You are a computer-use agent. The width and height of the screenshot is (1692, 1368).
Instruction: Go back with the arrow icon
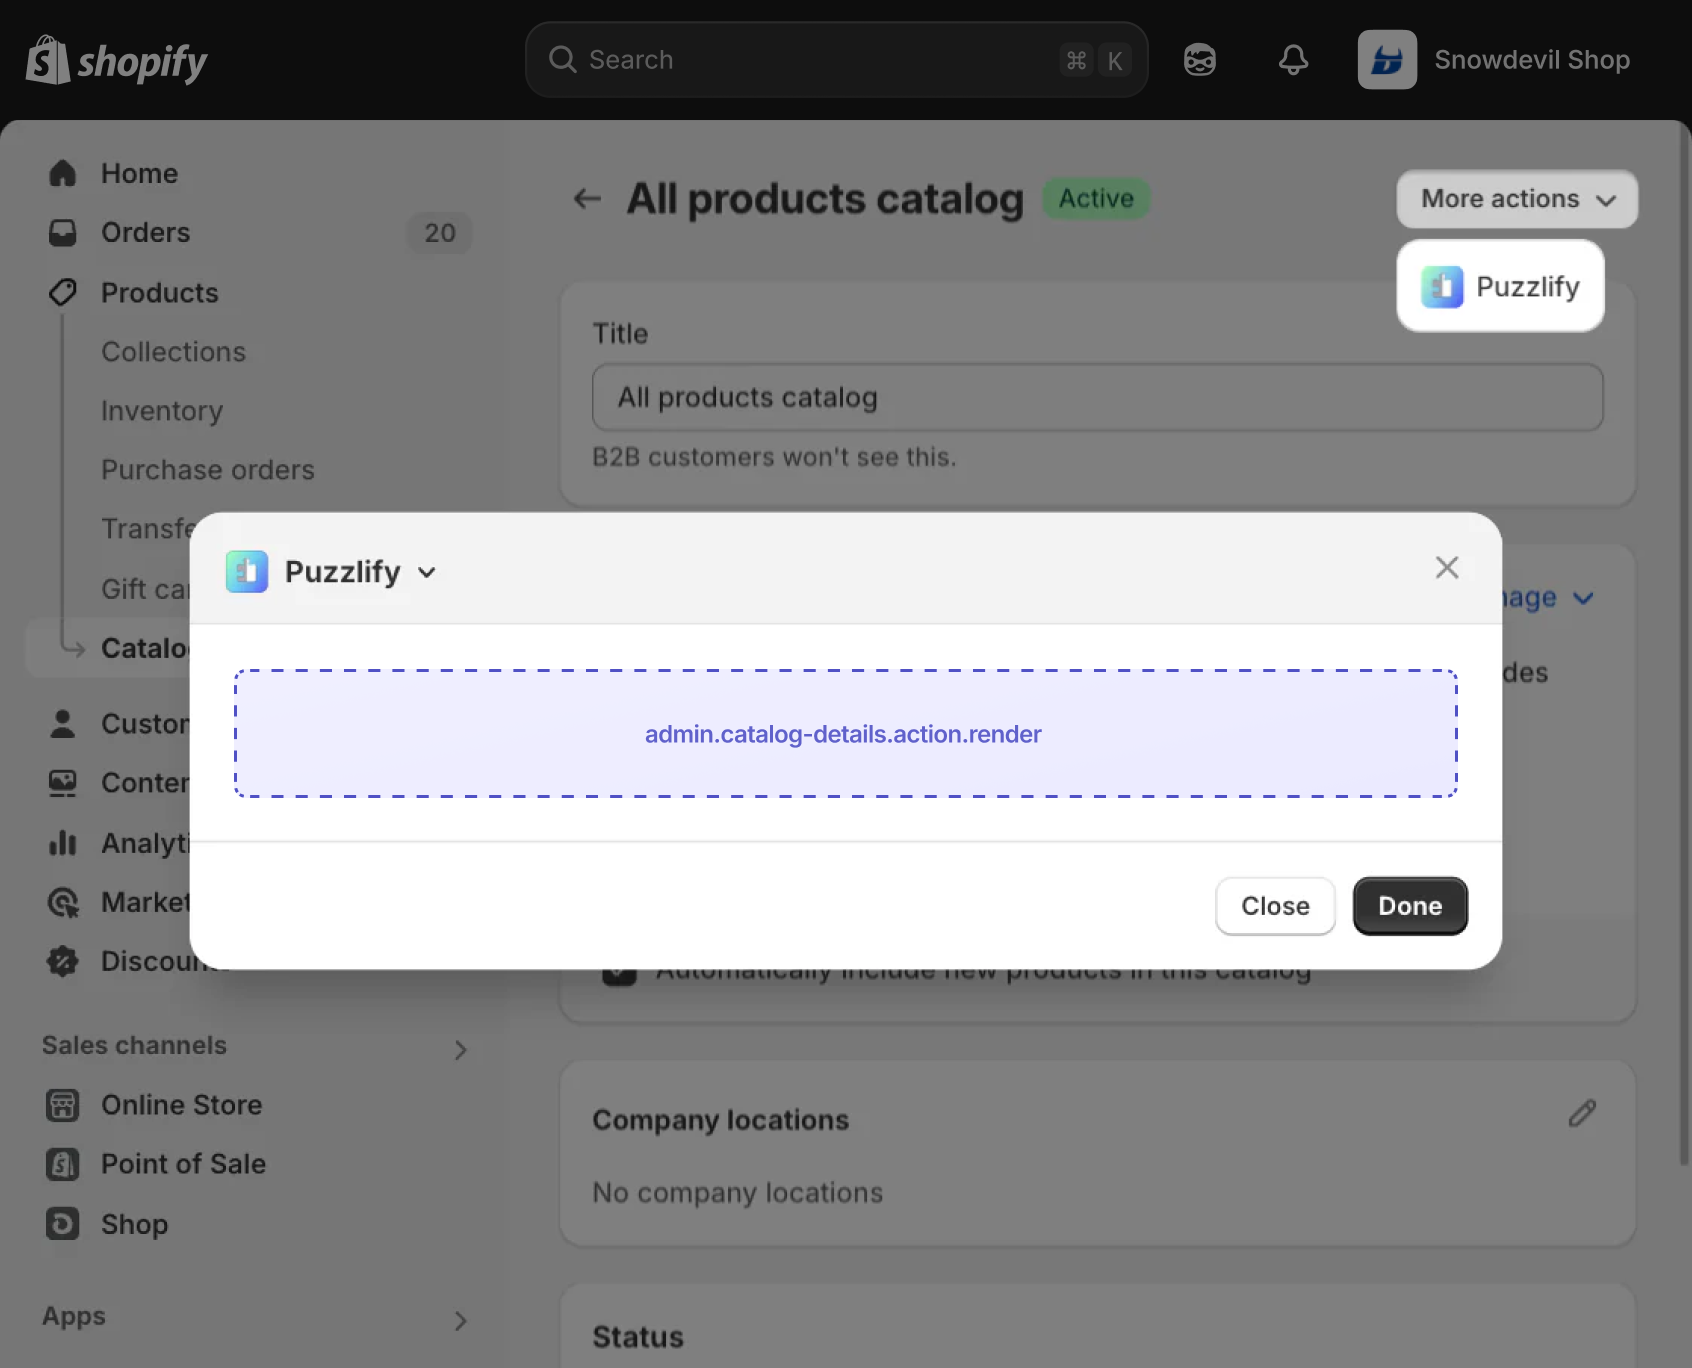pyautogui.click(x=587, y=199)
